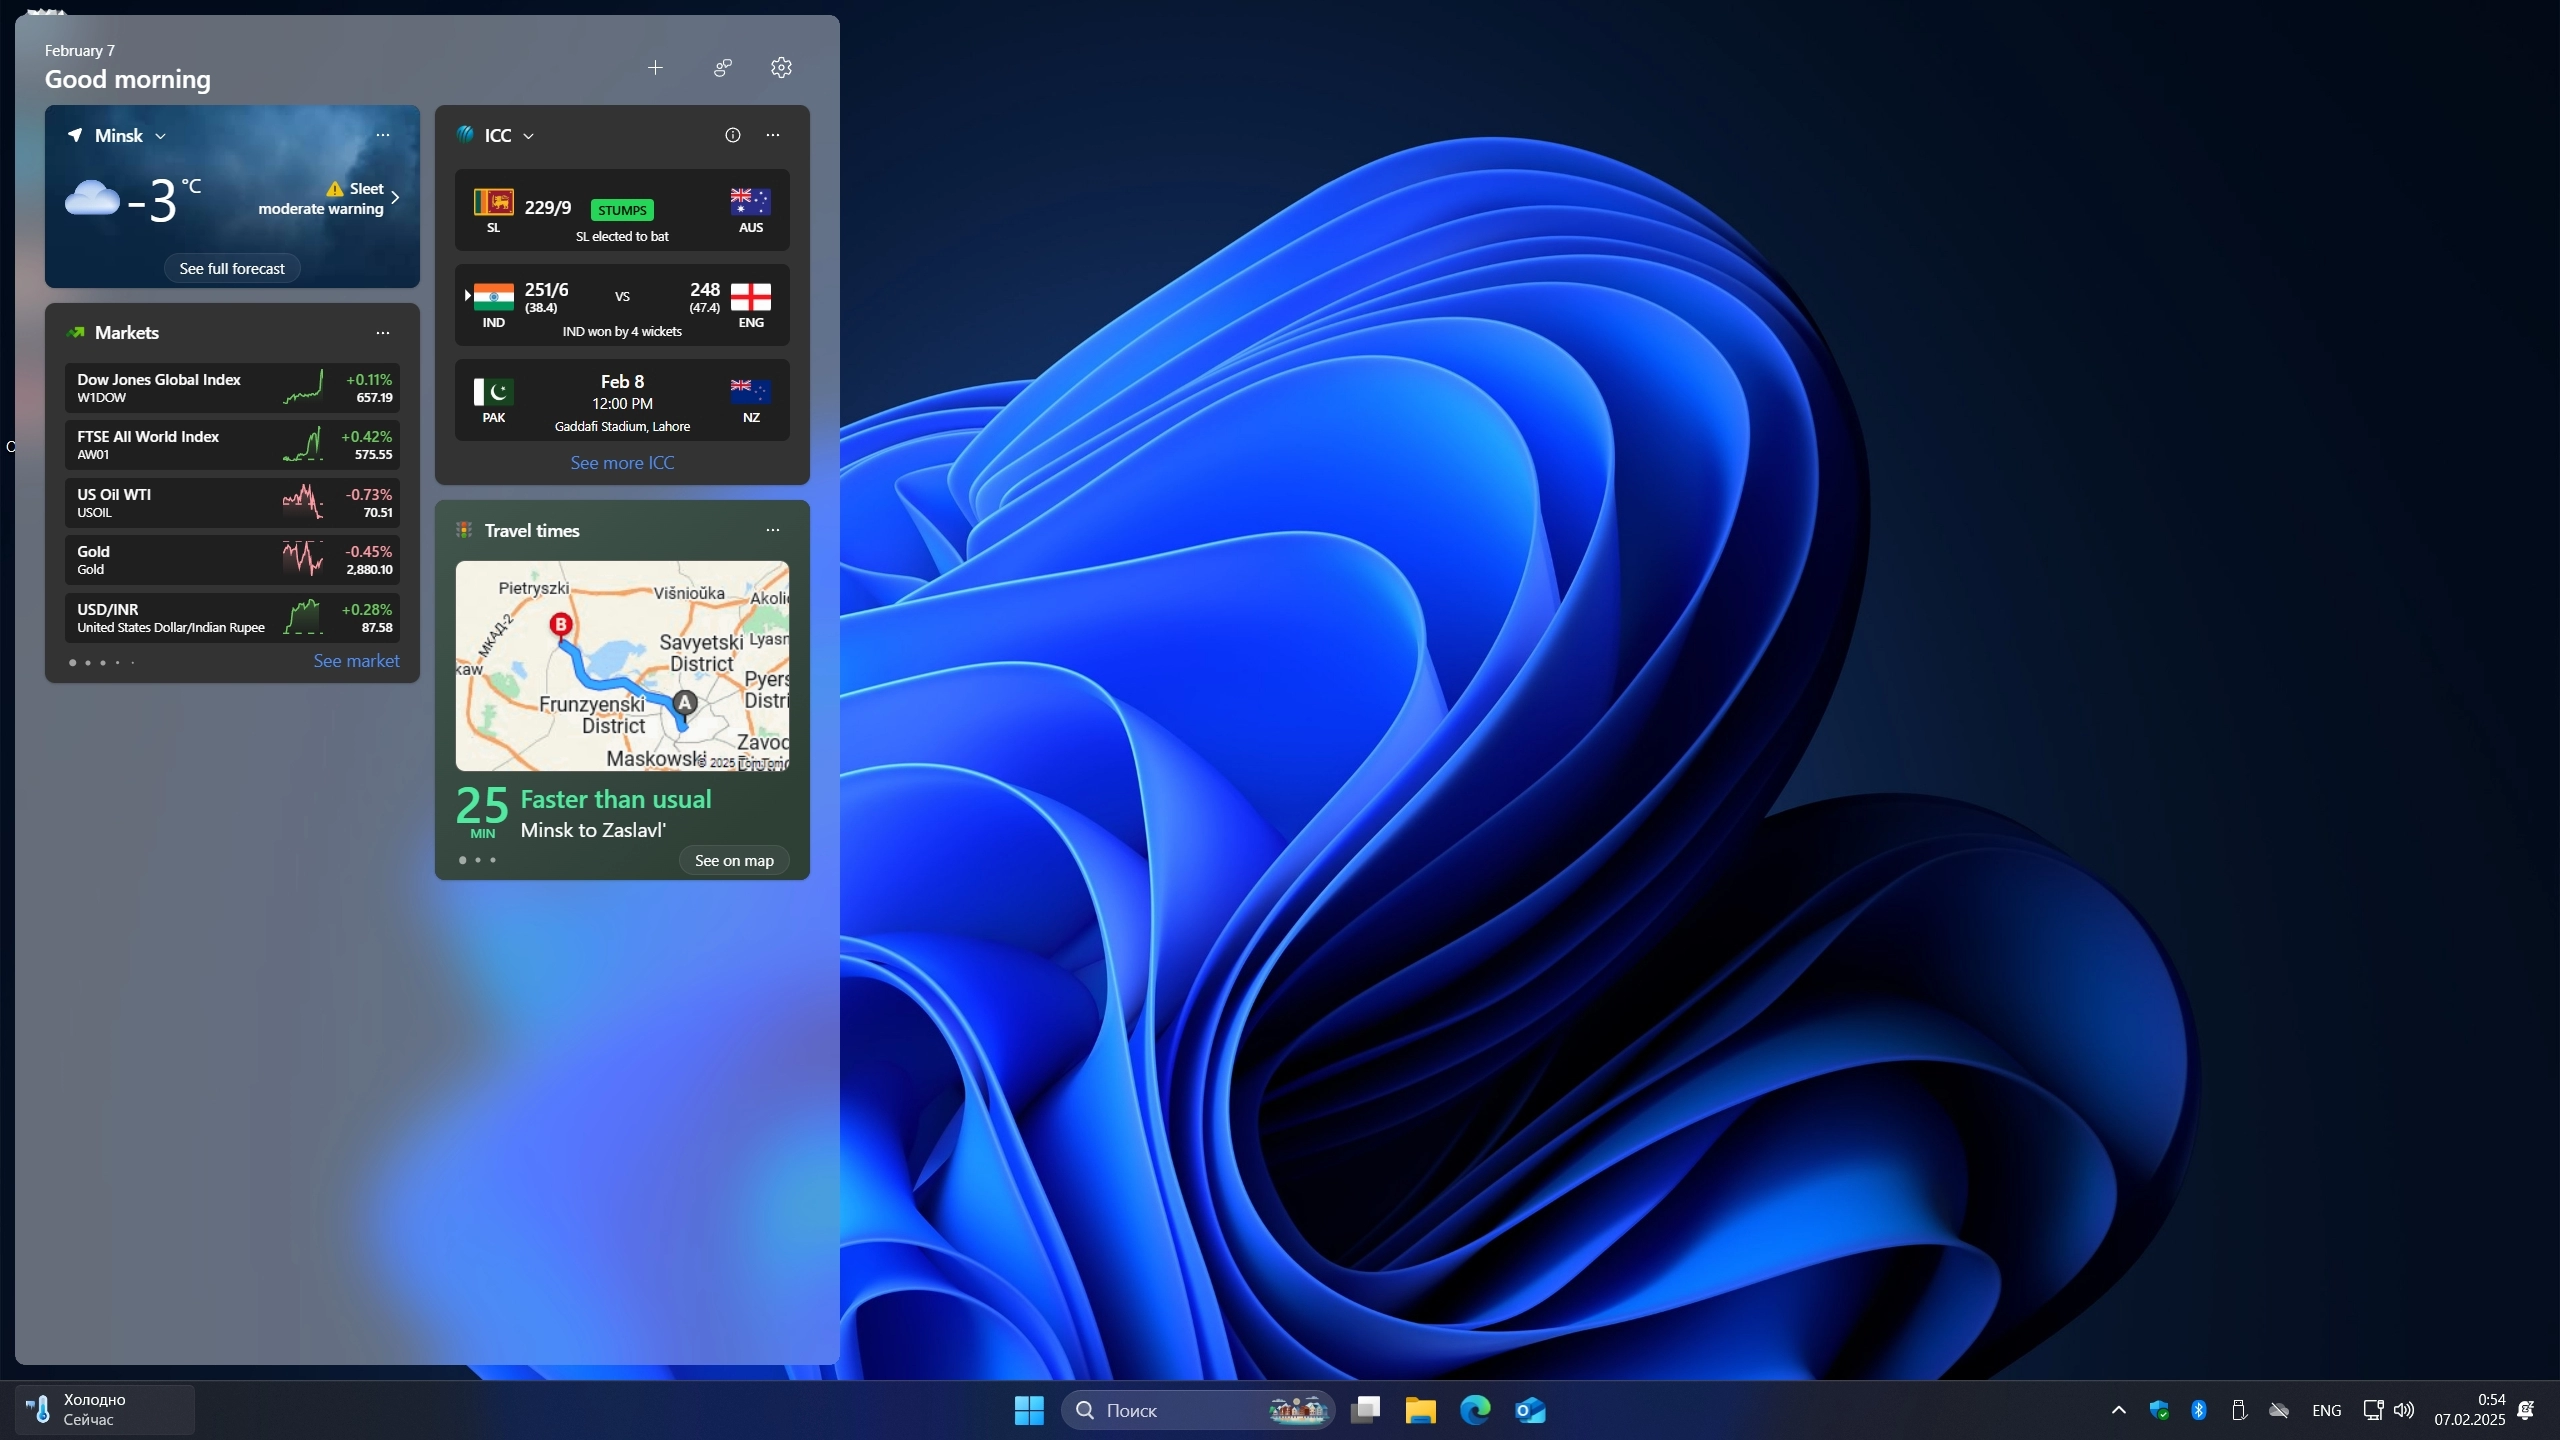Show hidden system tray icons chevron

2118,1410
